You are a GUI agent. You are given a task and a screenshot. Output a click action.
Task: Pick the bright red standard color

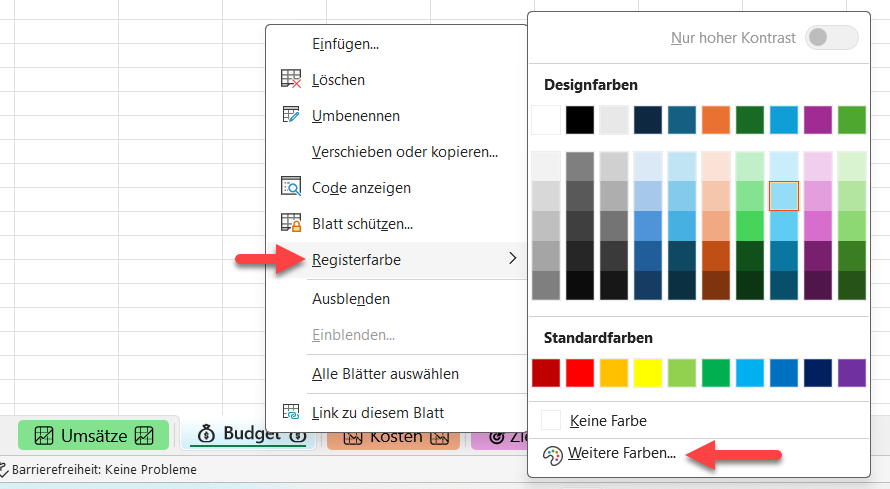coord(580,373)
